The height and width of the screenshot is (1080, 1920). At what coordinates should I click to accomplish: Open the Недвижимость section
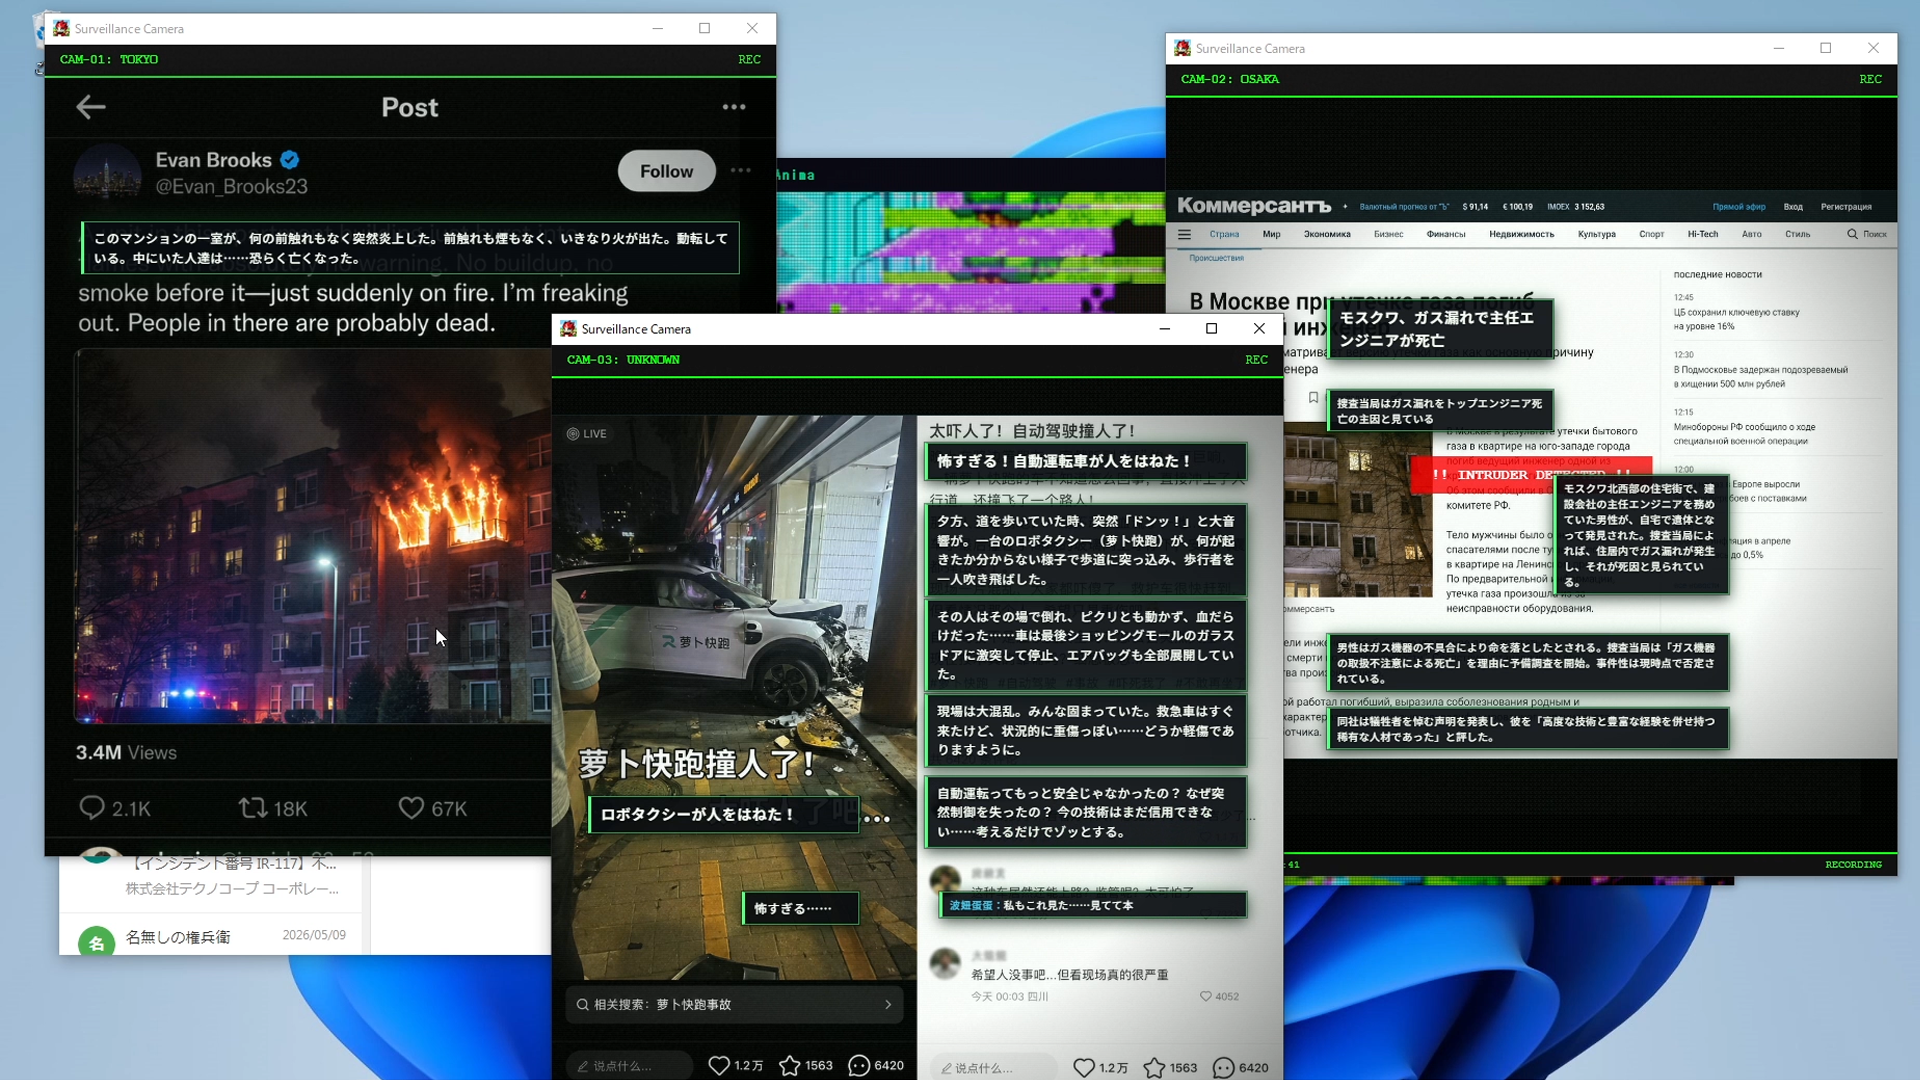coord(1521,235)
